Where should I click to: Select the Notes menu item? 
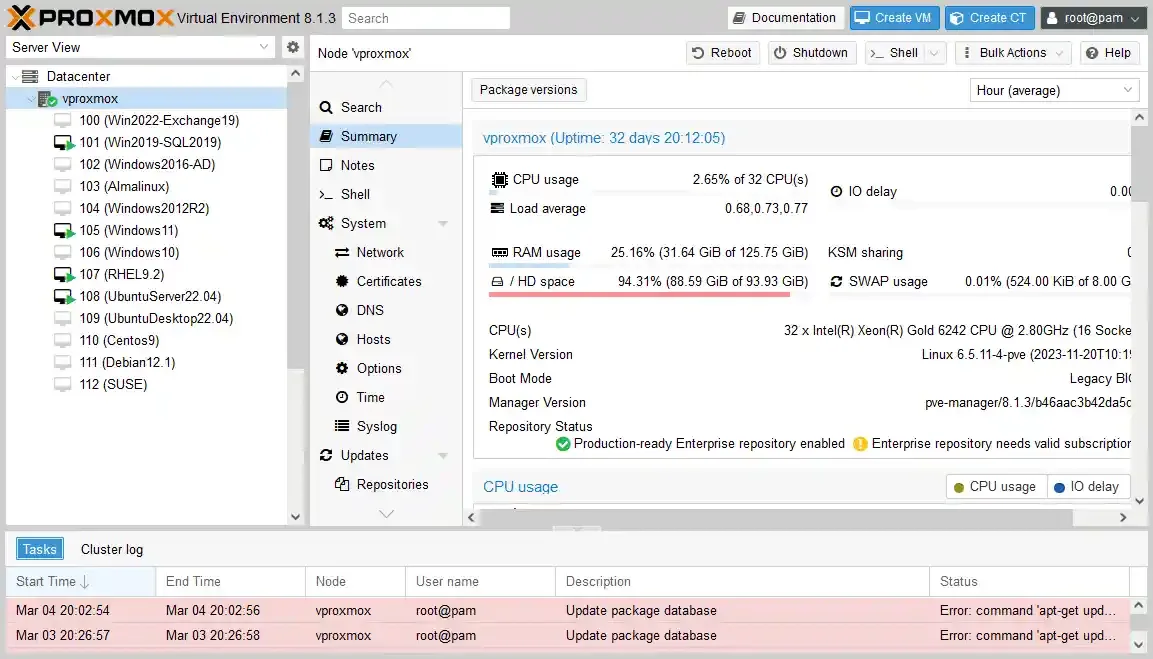(x=357, y=166)
